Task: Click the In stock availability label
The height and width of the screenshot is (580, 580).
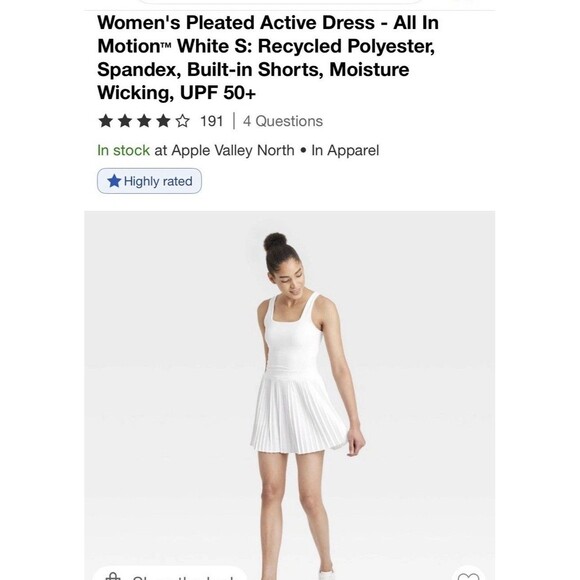Action: pyautogui.click(x=123, y=151)
